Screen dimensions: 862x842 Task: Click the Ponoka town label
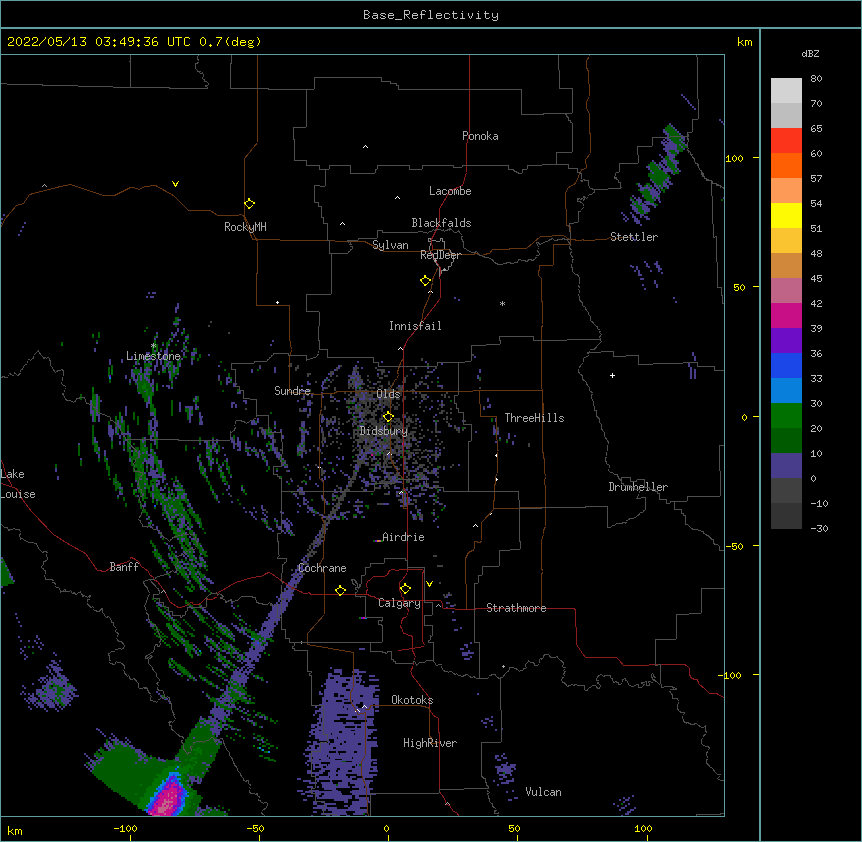coord(480,136)
